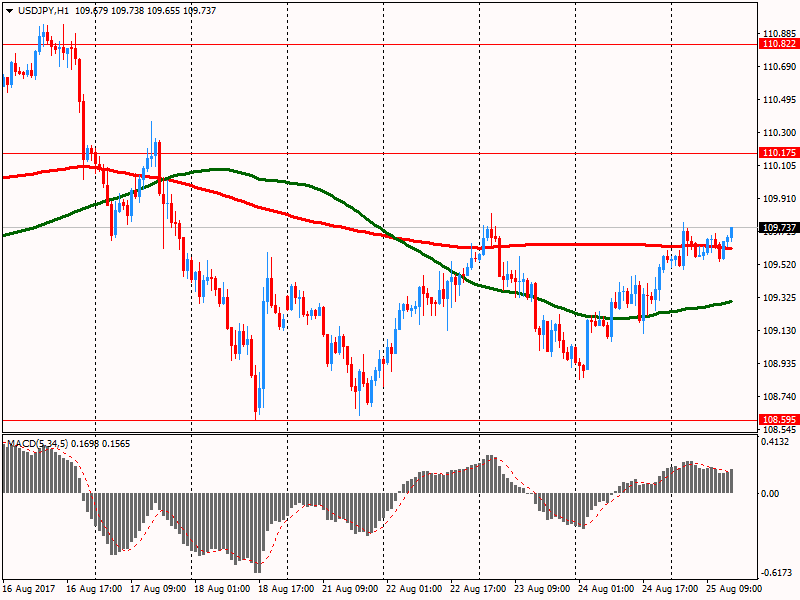Click the 109.130 price axis value
The width and height of the screenshot is (800, 600).
pos(779,331)
